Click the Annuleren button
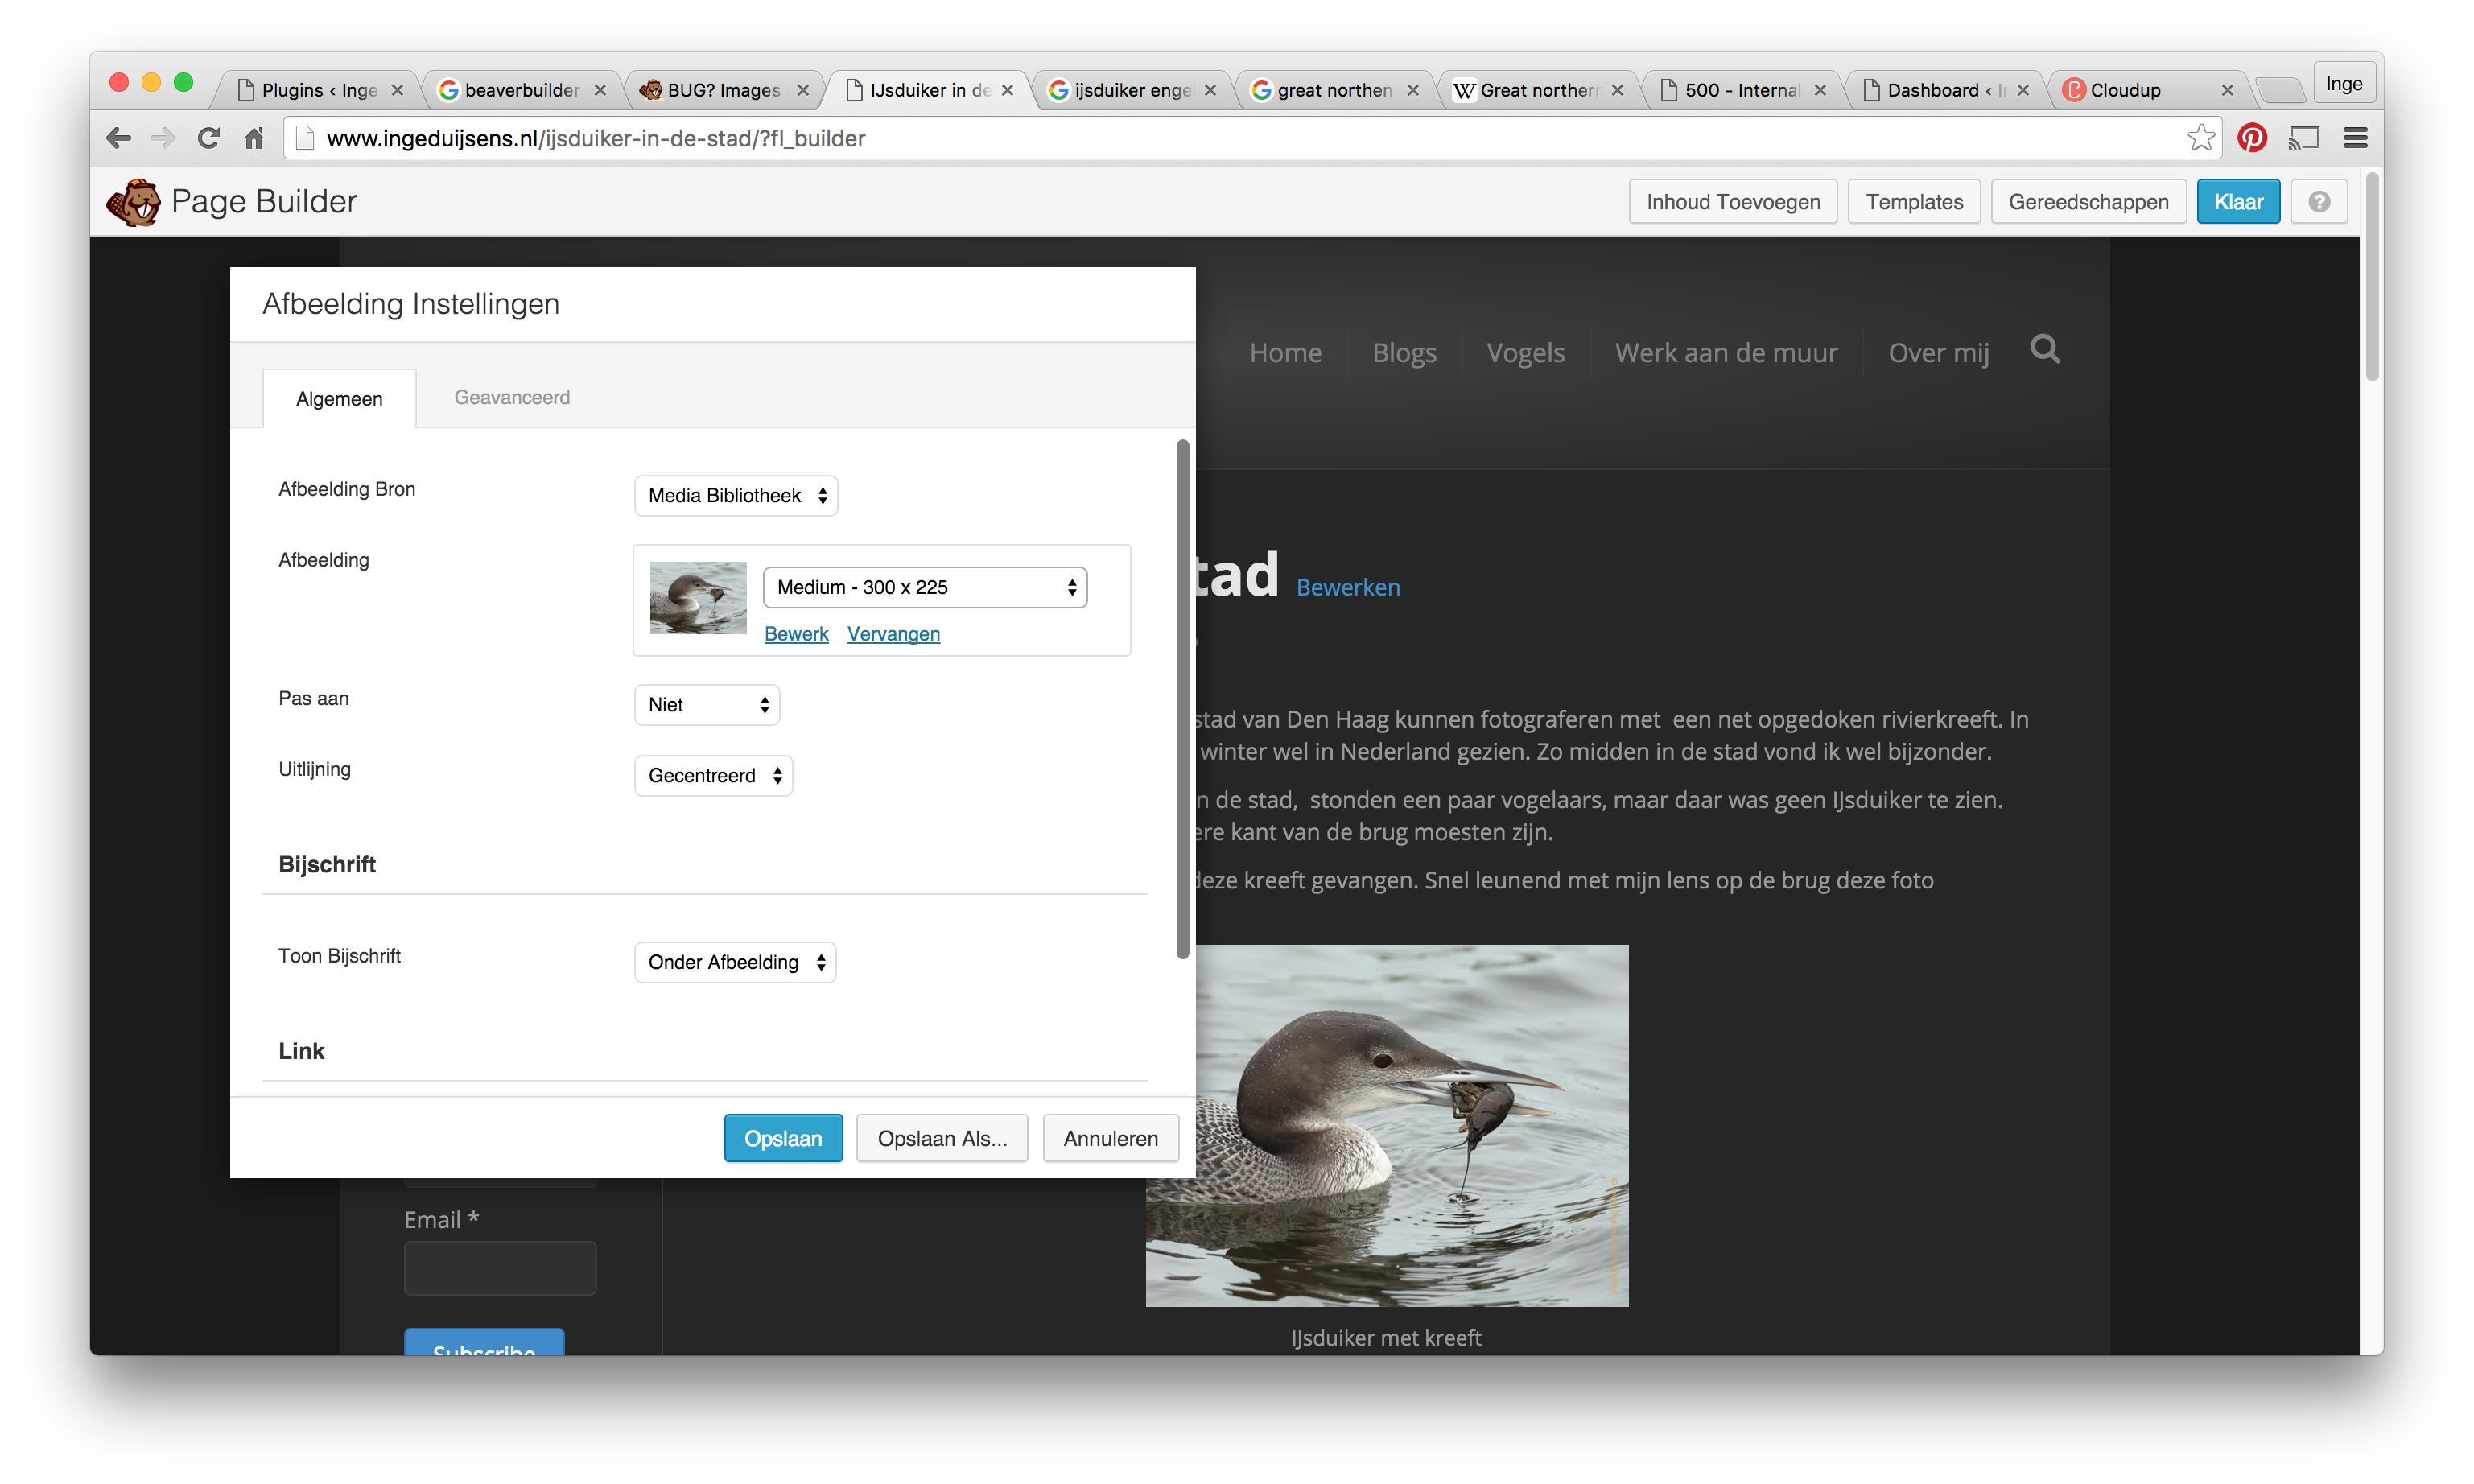 1110,1138
